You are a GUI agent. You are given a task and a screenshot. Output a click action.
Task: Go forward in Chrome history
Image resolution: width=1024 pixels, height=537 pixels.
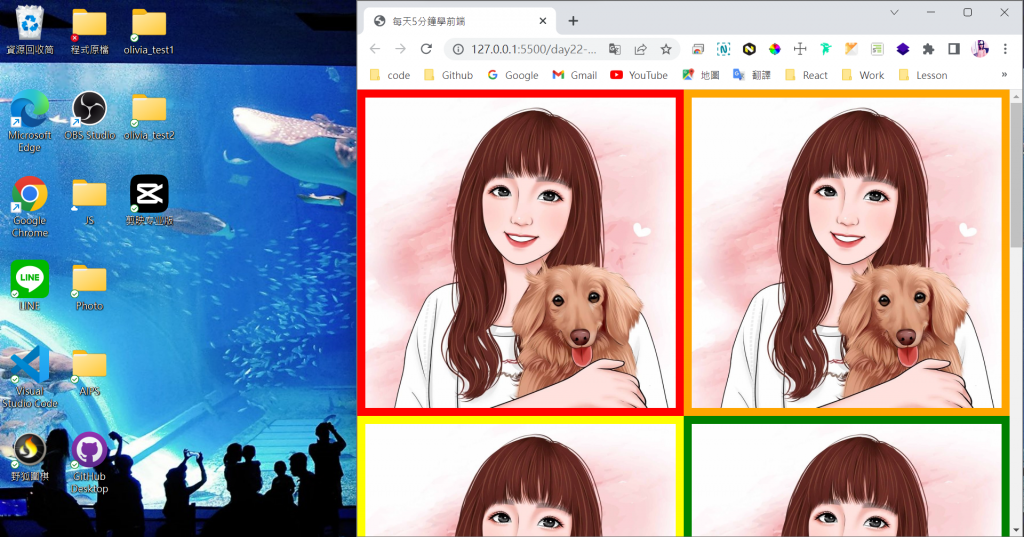click(400, 49)
